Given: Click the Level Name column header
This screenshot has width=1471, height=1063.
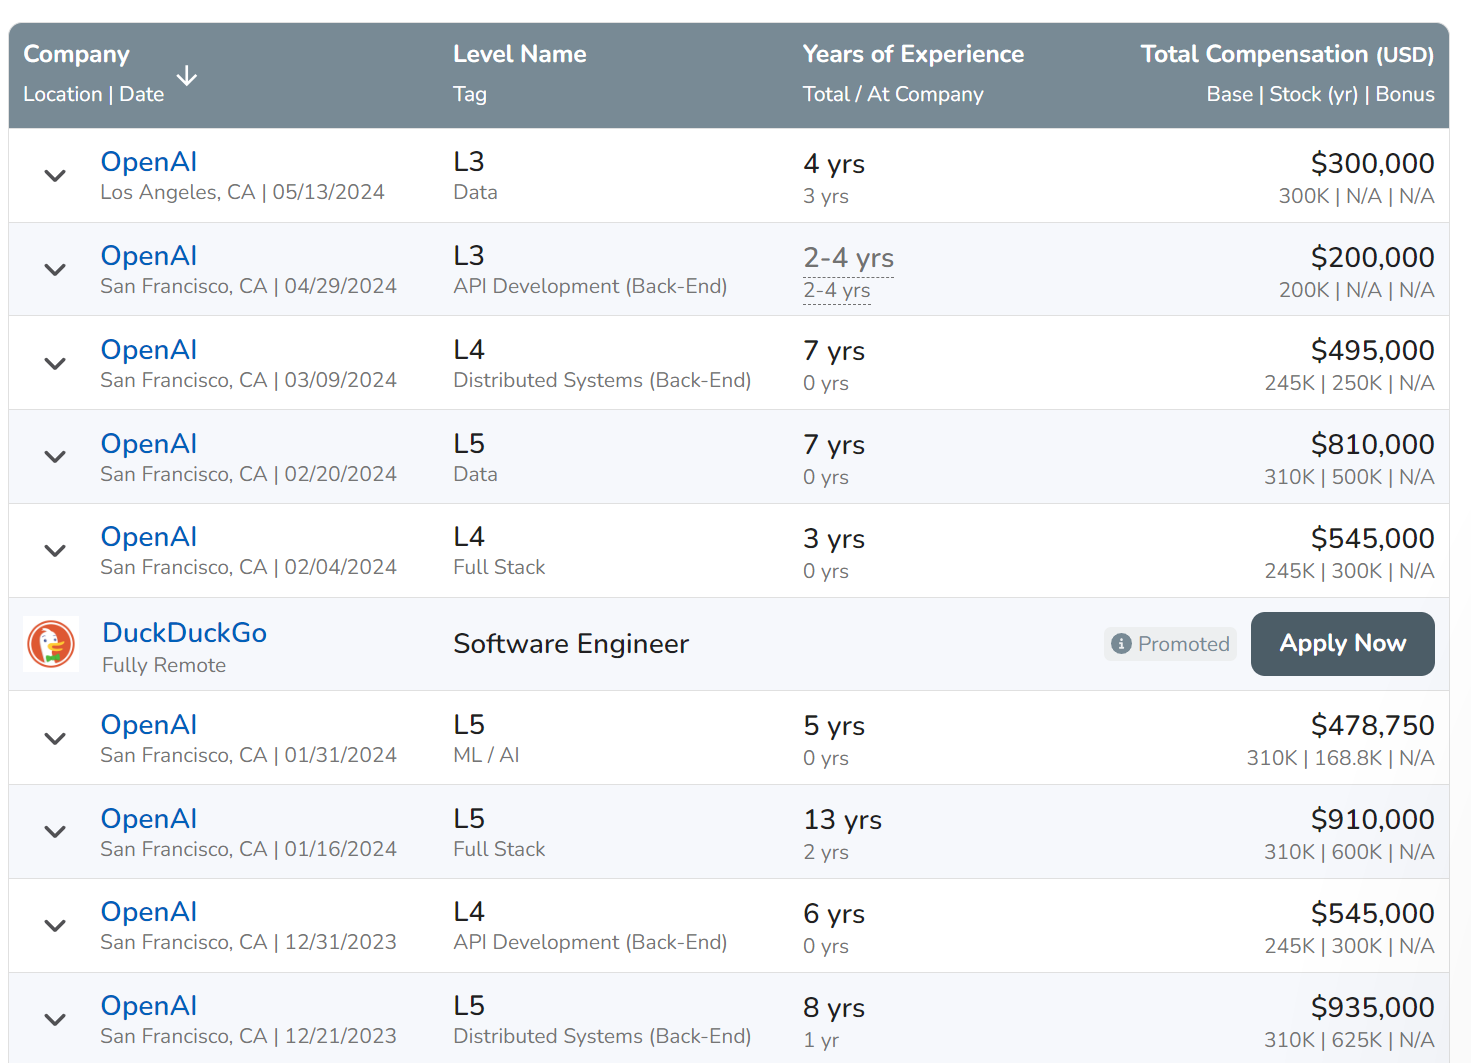Looking at the screenshot, I should (520, 54).
